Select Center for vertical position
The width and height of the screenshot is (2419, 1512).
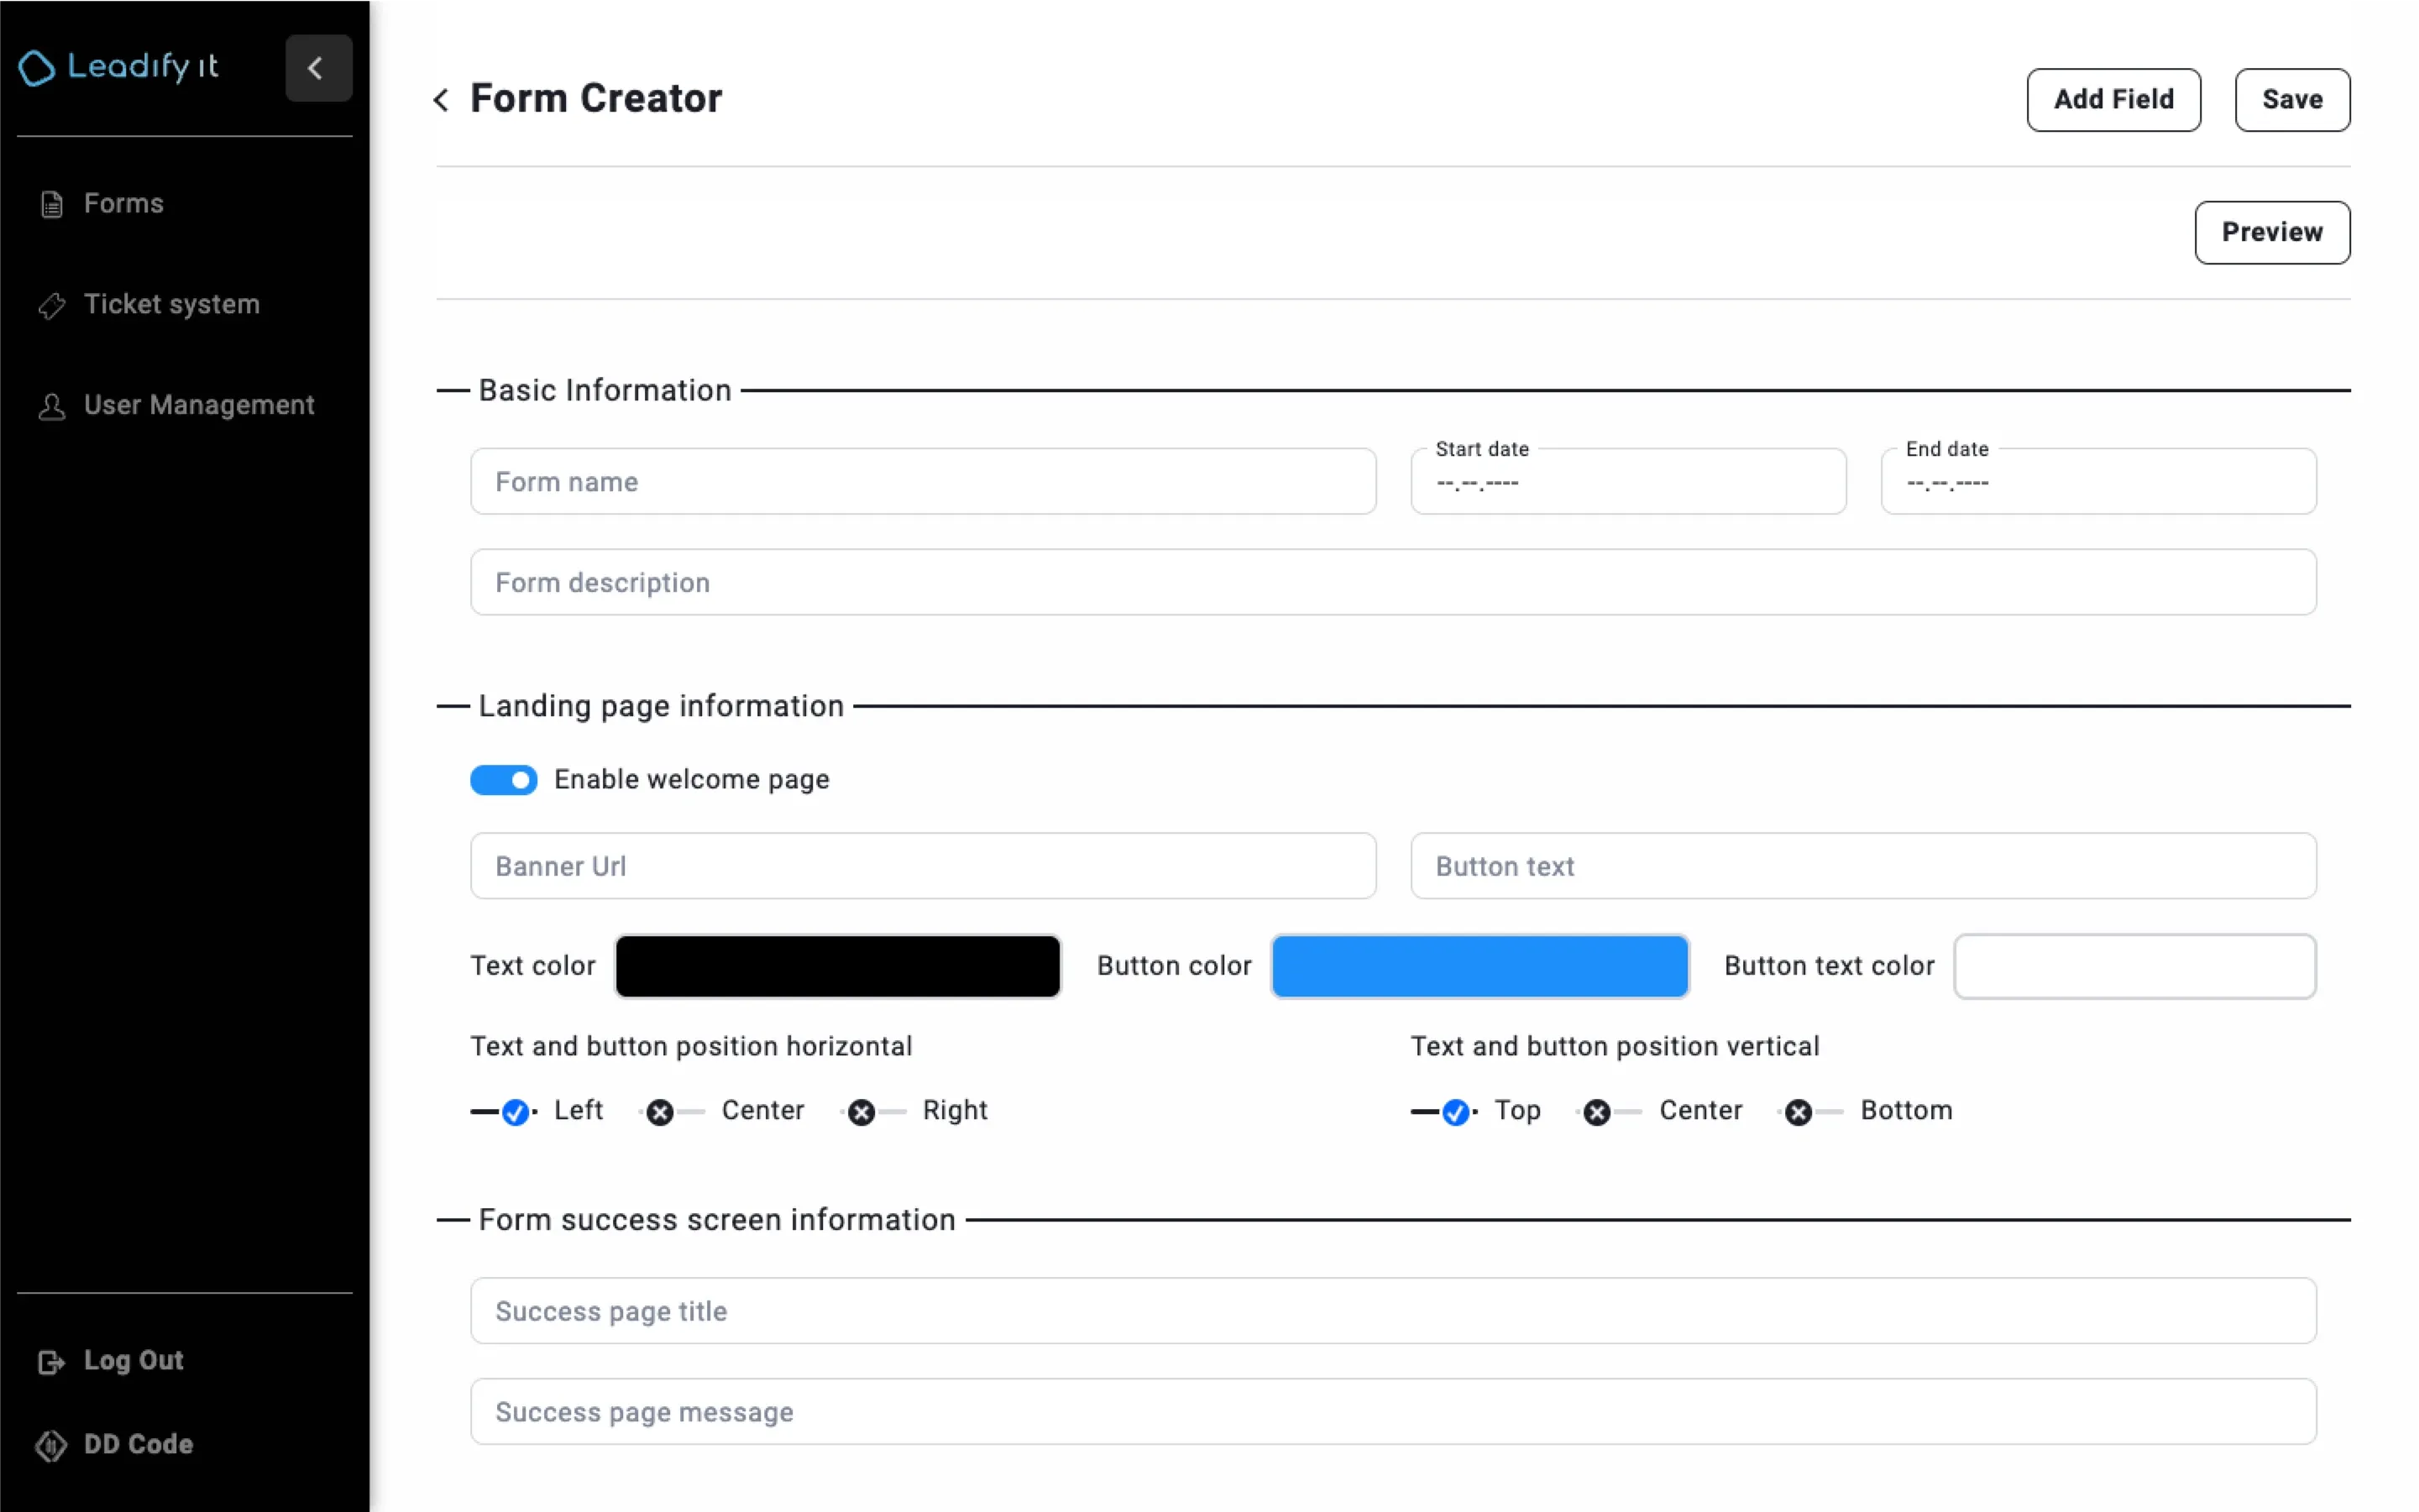[1598, 1111]
